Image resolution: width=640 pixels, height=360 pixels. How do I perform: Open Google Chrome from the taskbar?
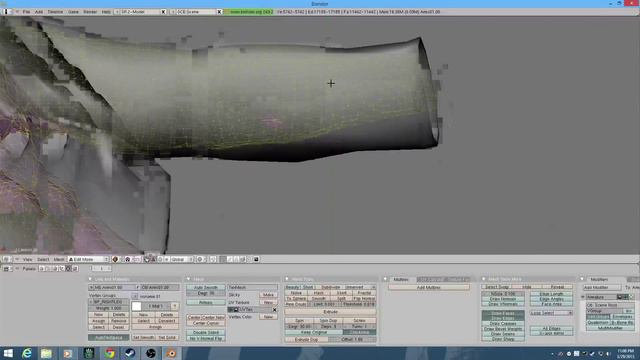coord(109,353)
